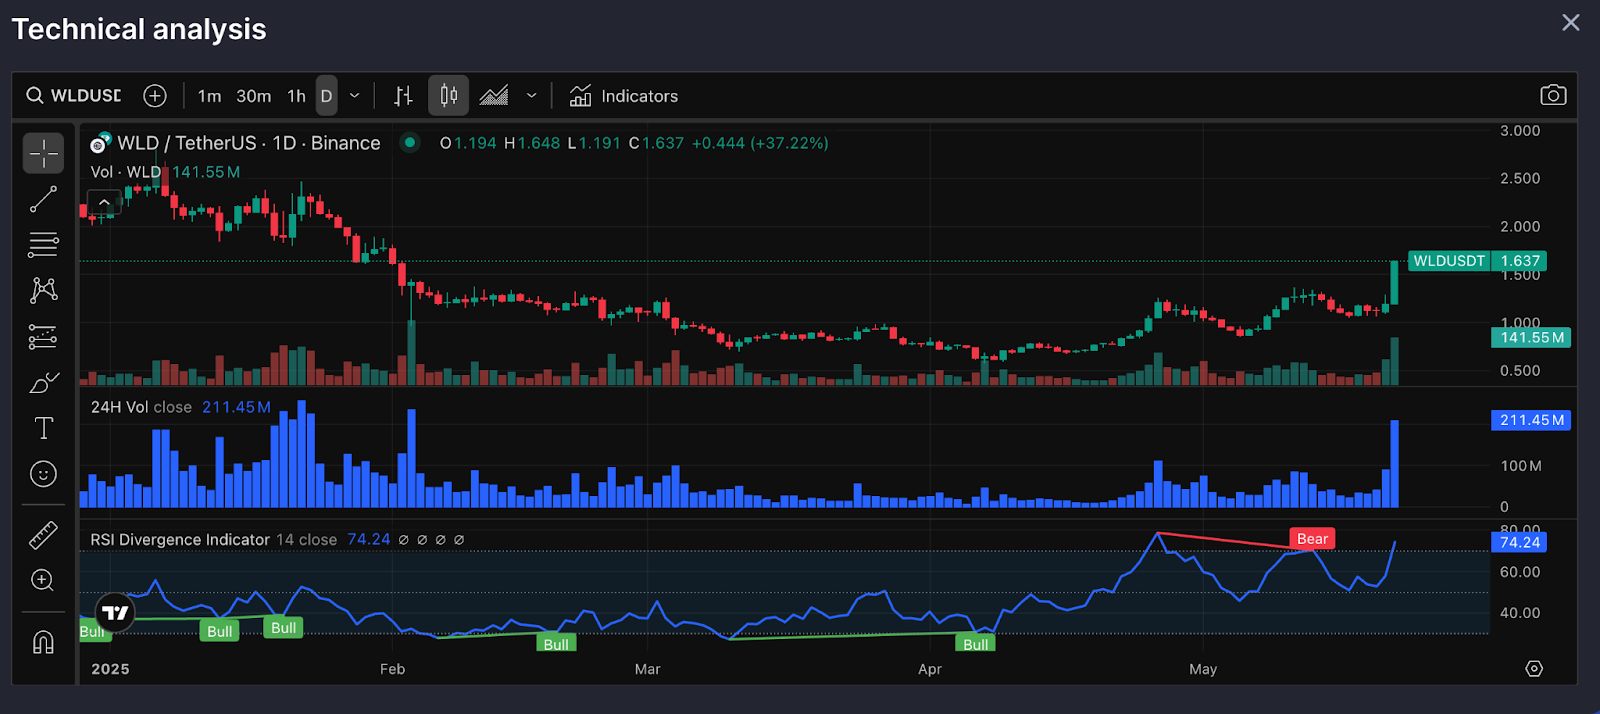Take a chart snapshot with camera icon
1600x714 pixels.
[1553, 95]
